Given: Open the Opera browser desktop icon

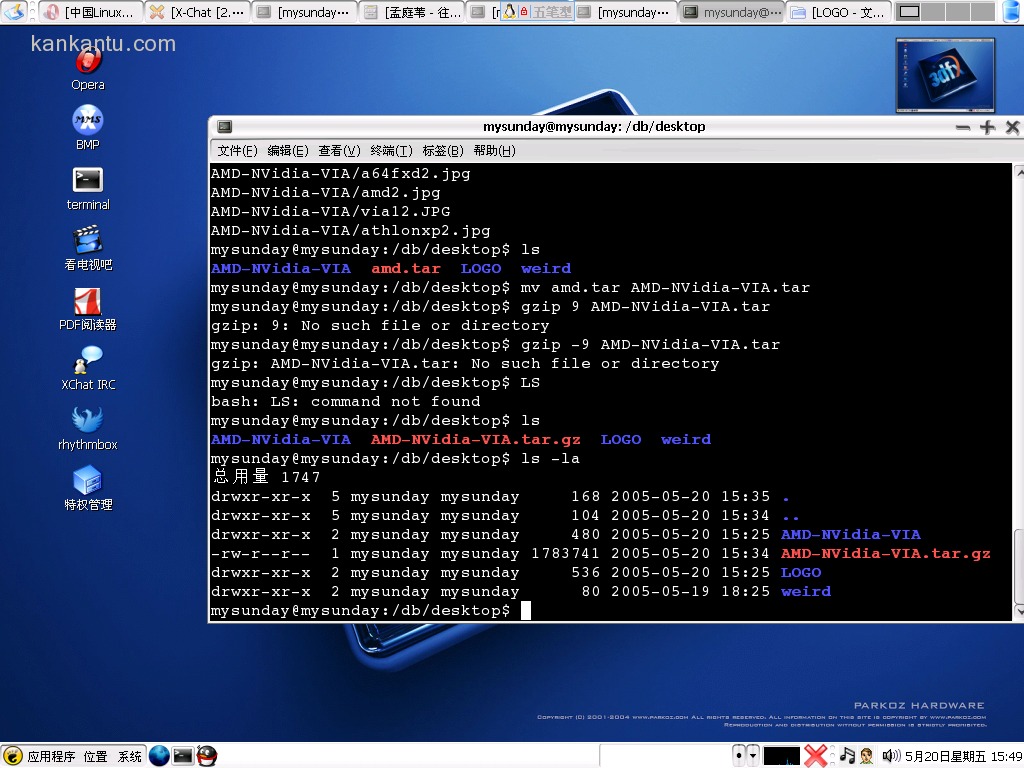Looking at the screenshot, I should pyautogui.click(x=88, y=62).
